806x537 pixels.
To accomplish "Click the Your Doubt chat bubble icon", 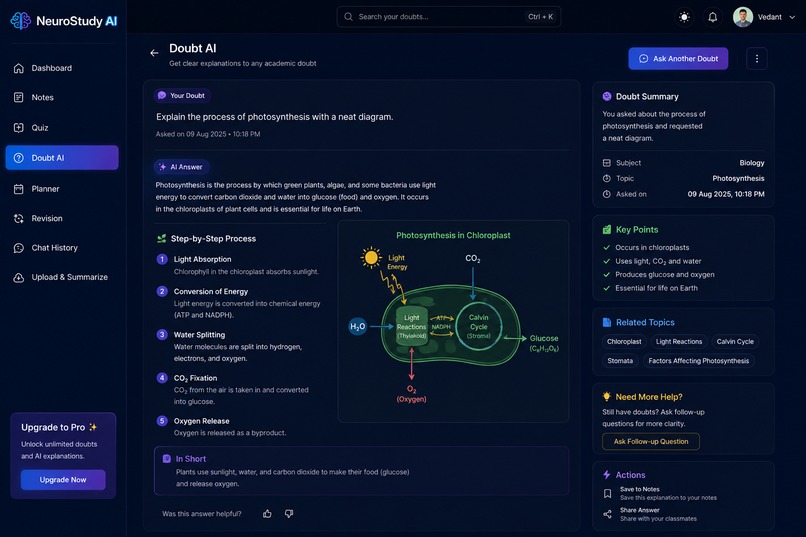I will (162, 96).
